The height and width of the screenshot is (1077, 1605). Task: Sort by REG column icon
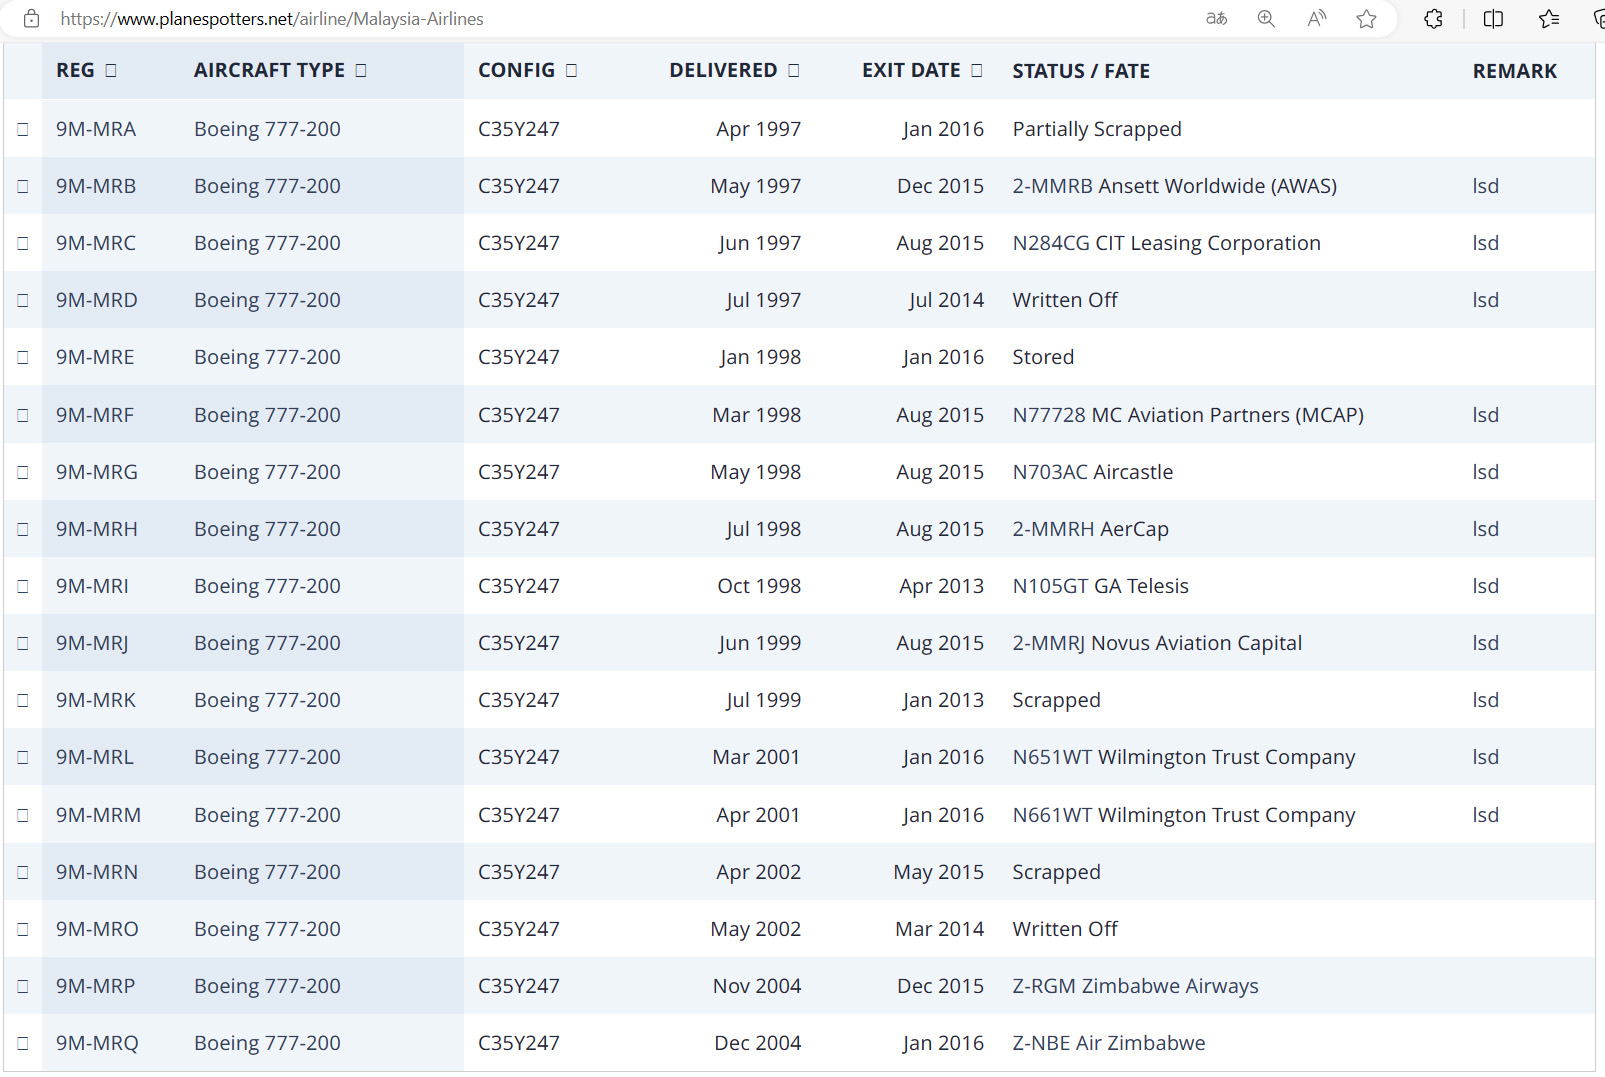coord(111,70)
